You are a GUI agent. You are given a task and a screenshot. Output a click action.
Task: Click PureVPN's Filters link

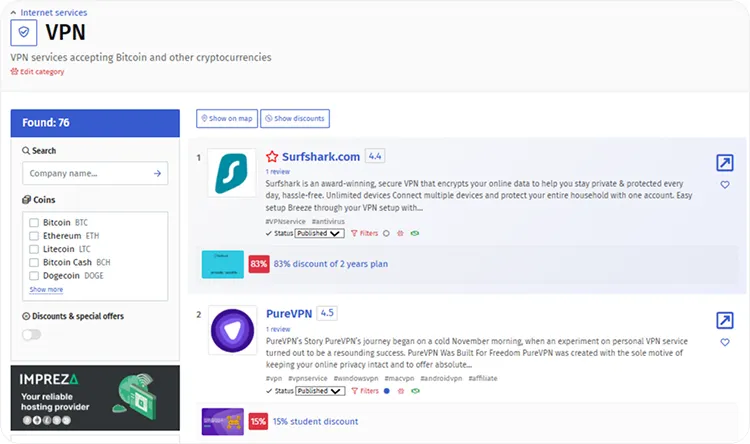pos(365,391)
